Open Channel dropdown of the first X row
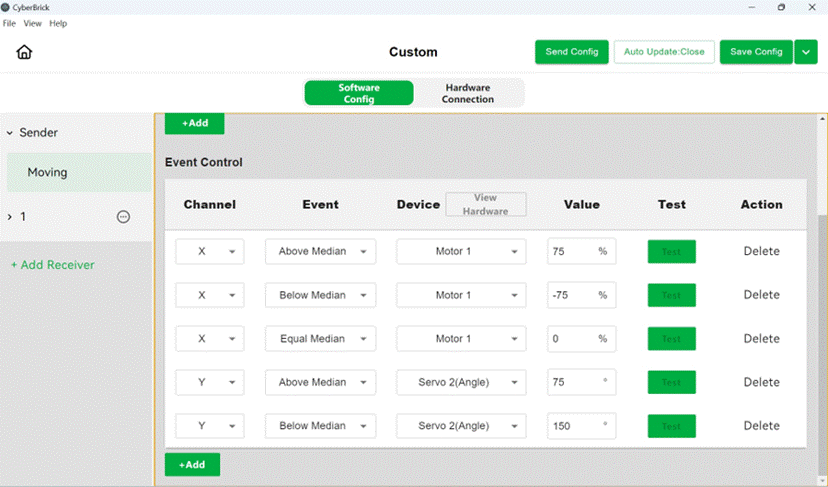The height and width of the screenshot is (487, 828). [210, 251]
